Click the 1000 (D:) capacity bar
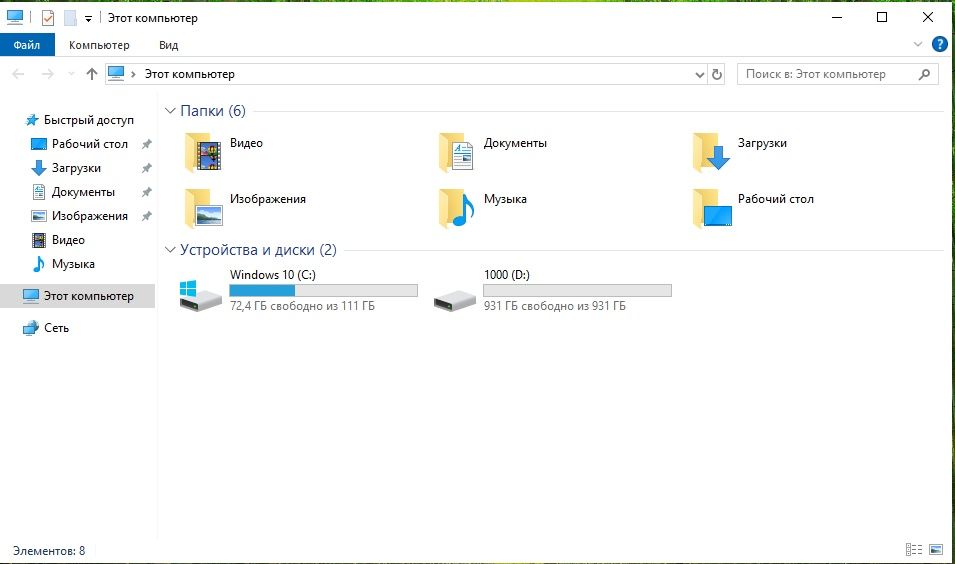The height and width of the screenshot is (564, 955). (577, 291)
